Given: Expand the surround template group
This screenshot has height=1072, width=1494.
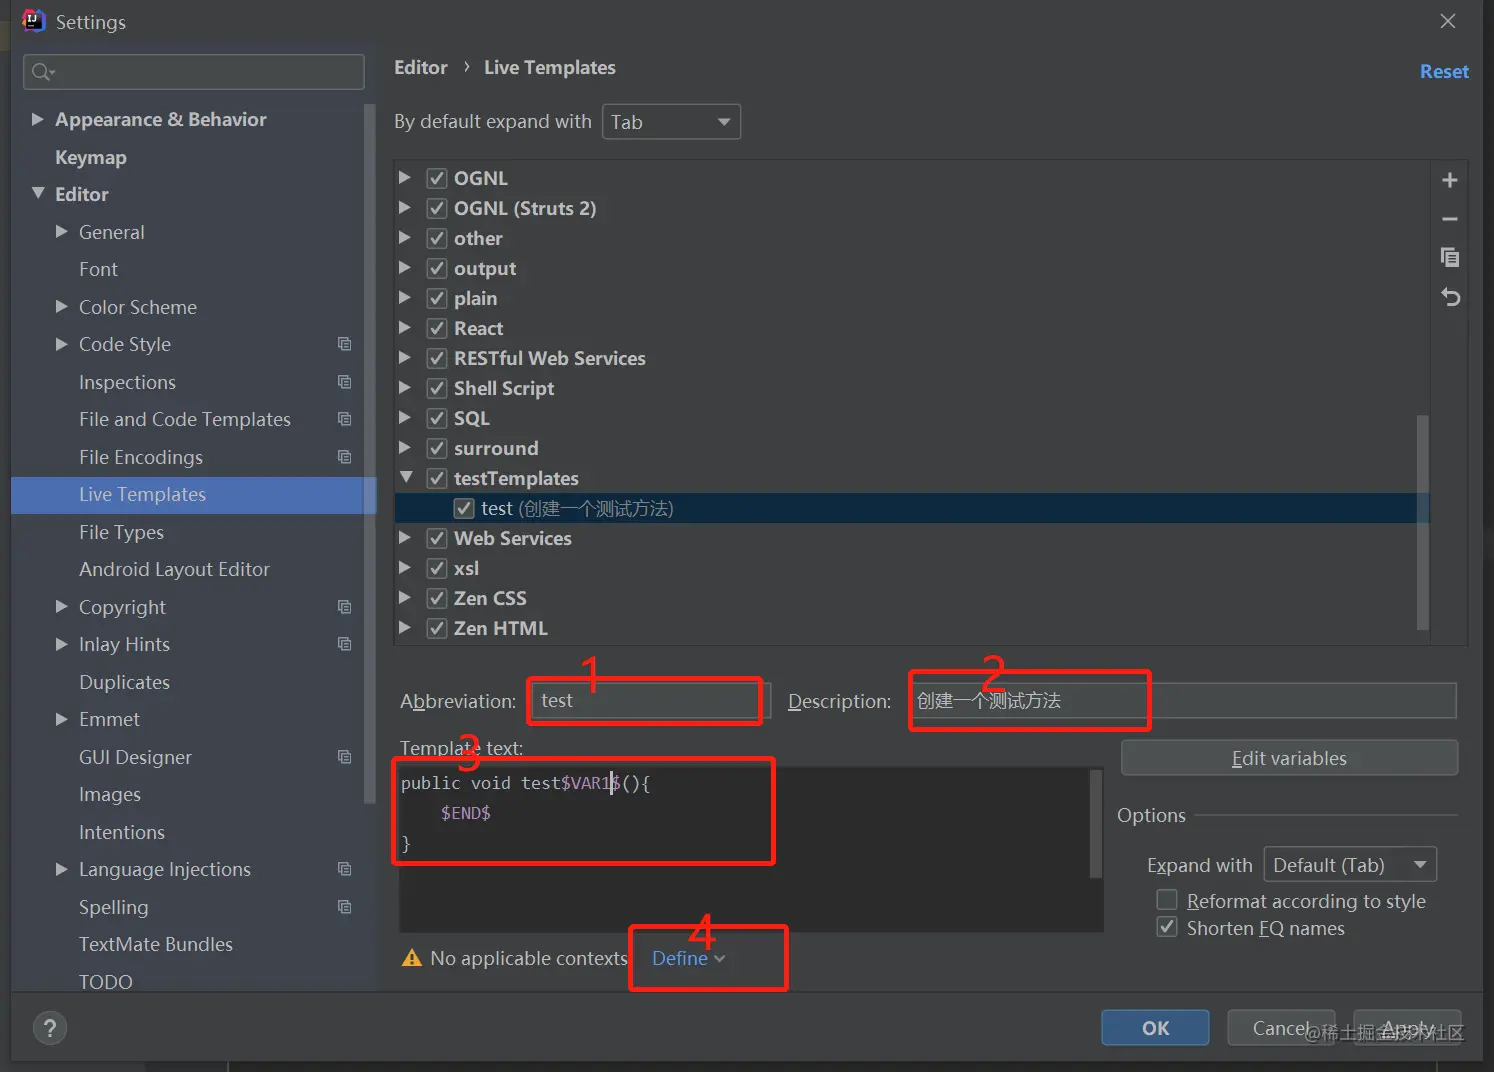Looking at the screenshot, I should (405, 447).
